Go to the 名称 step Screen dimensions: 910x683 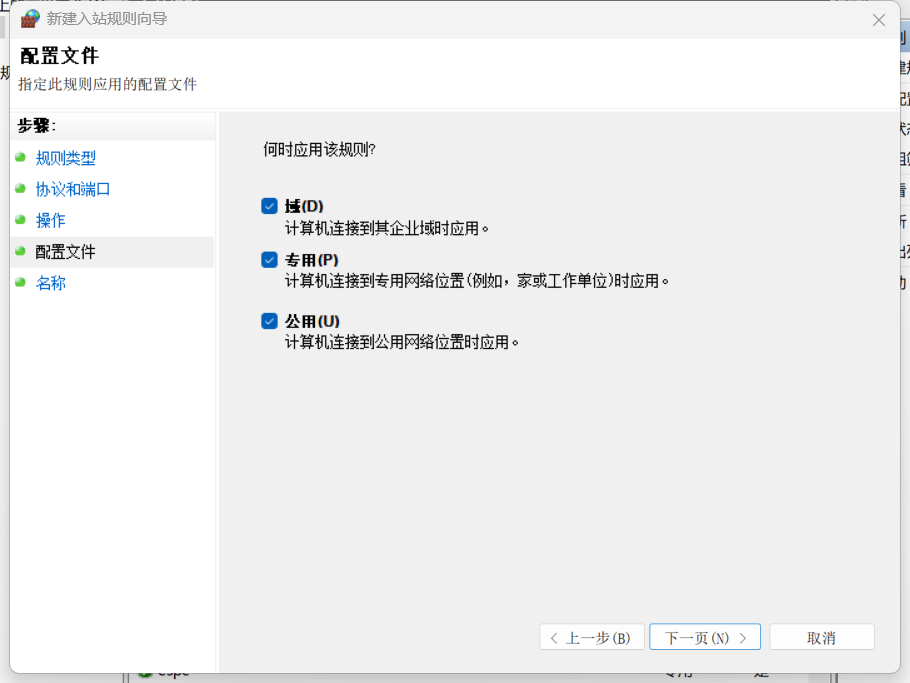coord(50,283)
